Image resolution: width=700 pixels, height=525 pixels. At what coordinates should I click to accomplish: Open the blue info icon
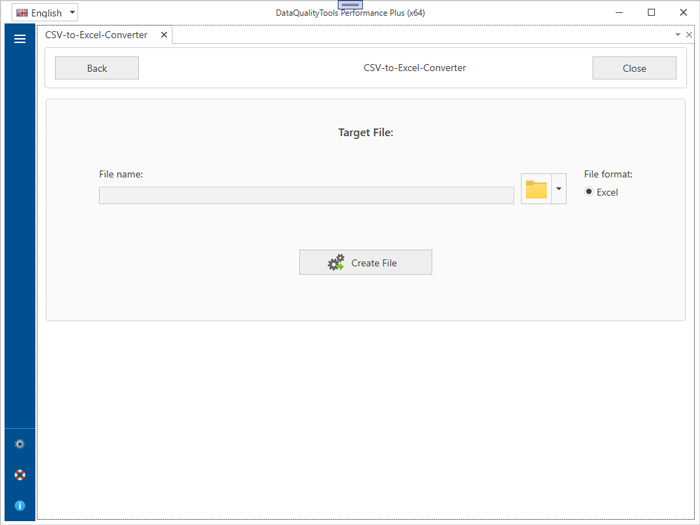[20, 505]
